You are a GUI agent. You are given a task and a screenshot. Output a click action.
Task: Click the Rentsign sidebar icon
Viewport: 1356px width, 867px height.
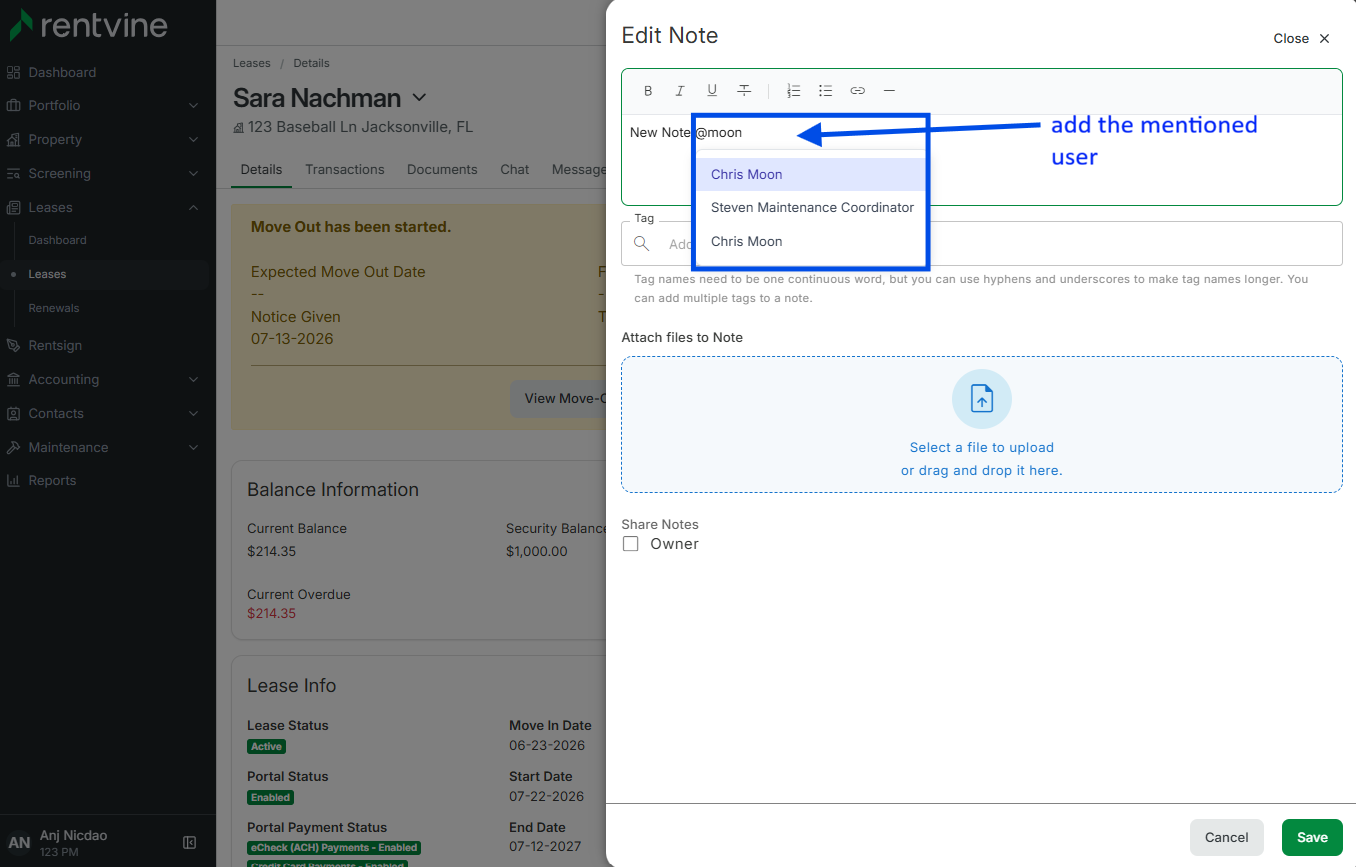(x=13, y=345)
